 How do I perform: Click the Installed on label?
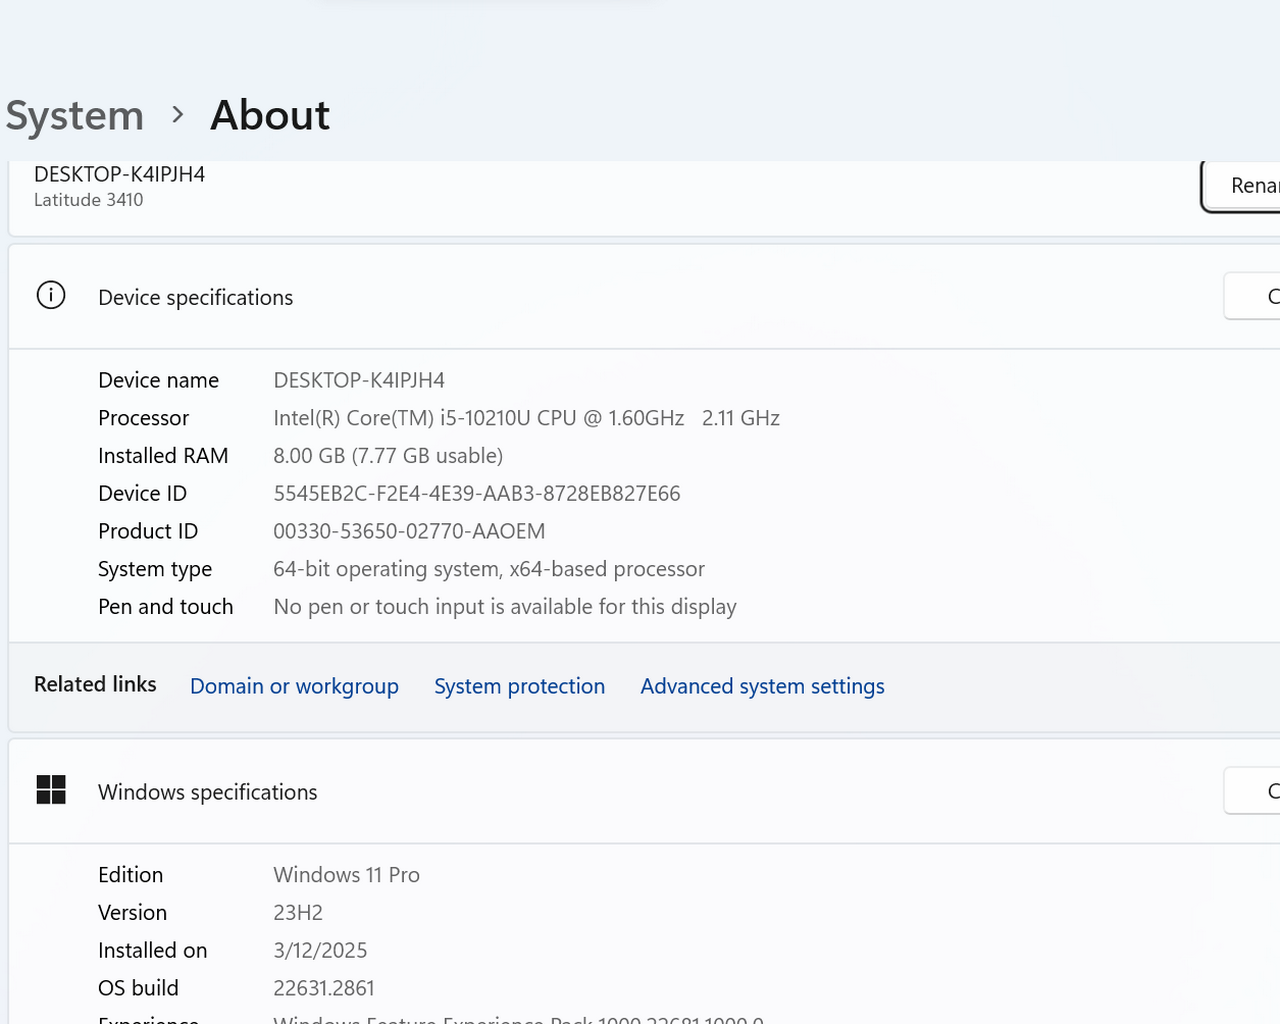[152, 951]
